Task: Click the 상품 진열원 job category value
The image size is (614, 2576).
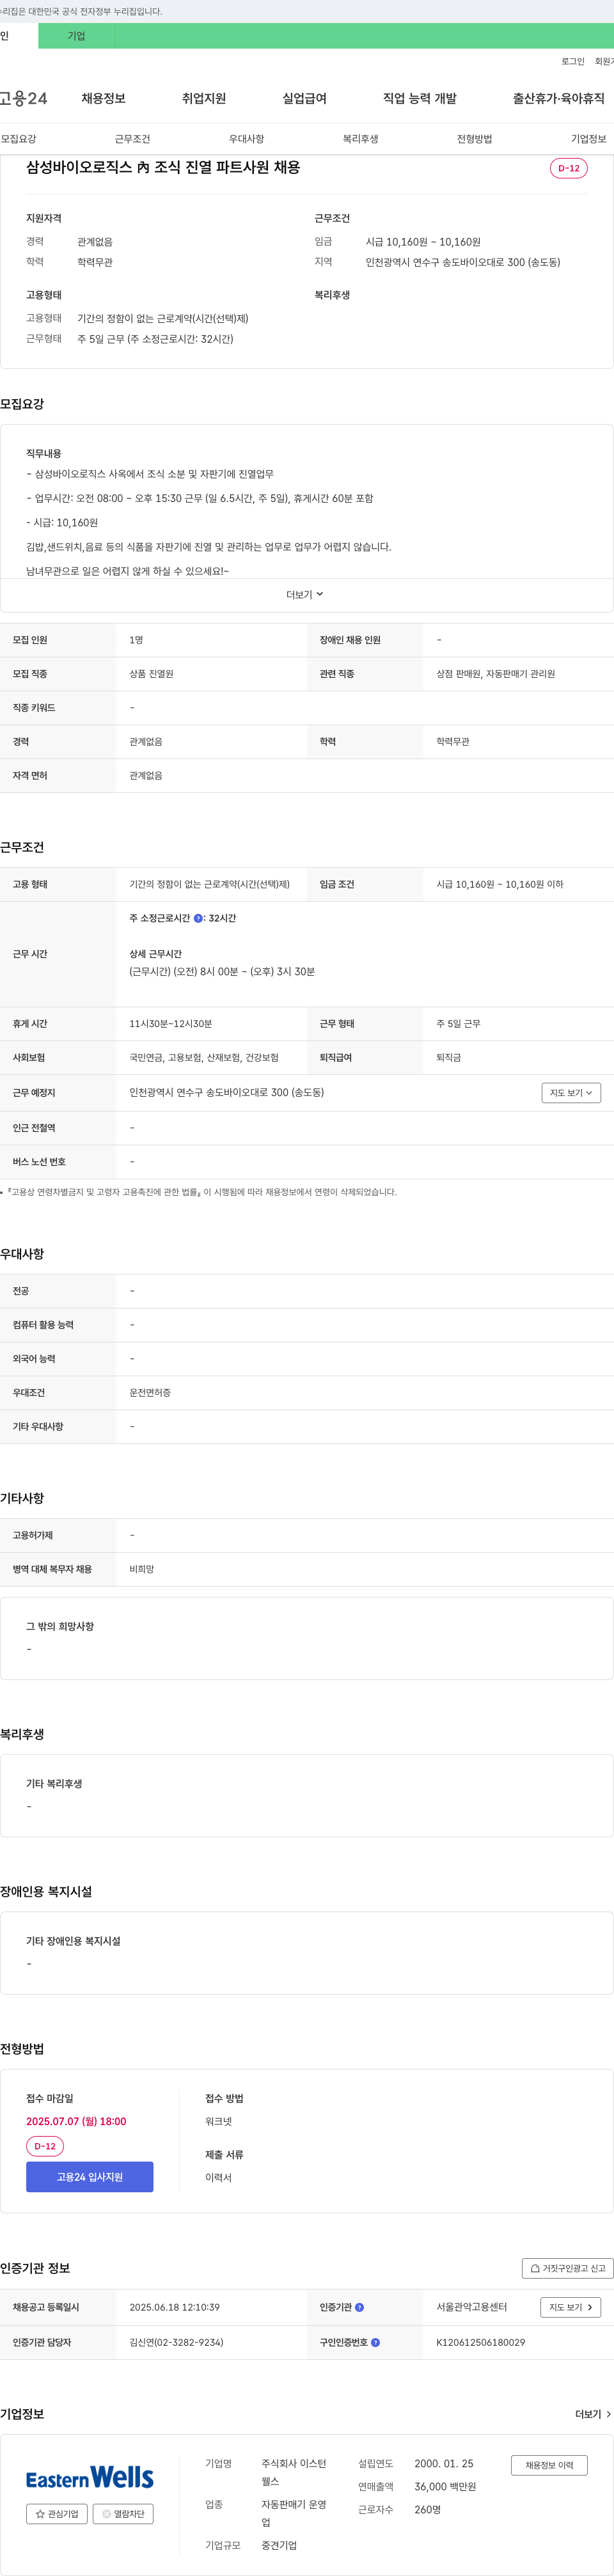Action: tap(151, 674)
